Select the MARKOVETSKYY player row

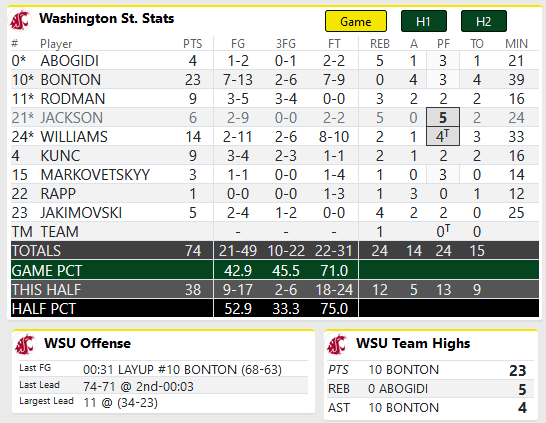pyautogui.click(x=275, y=174)
